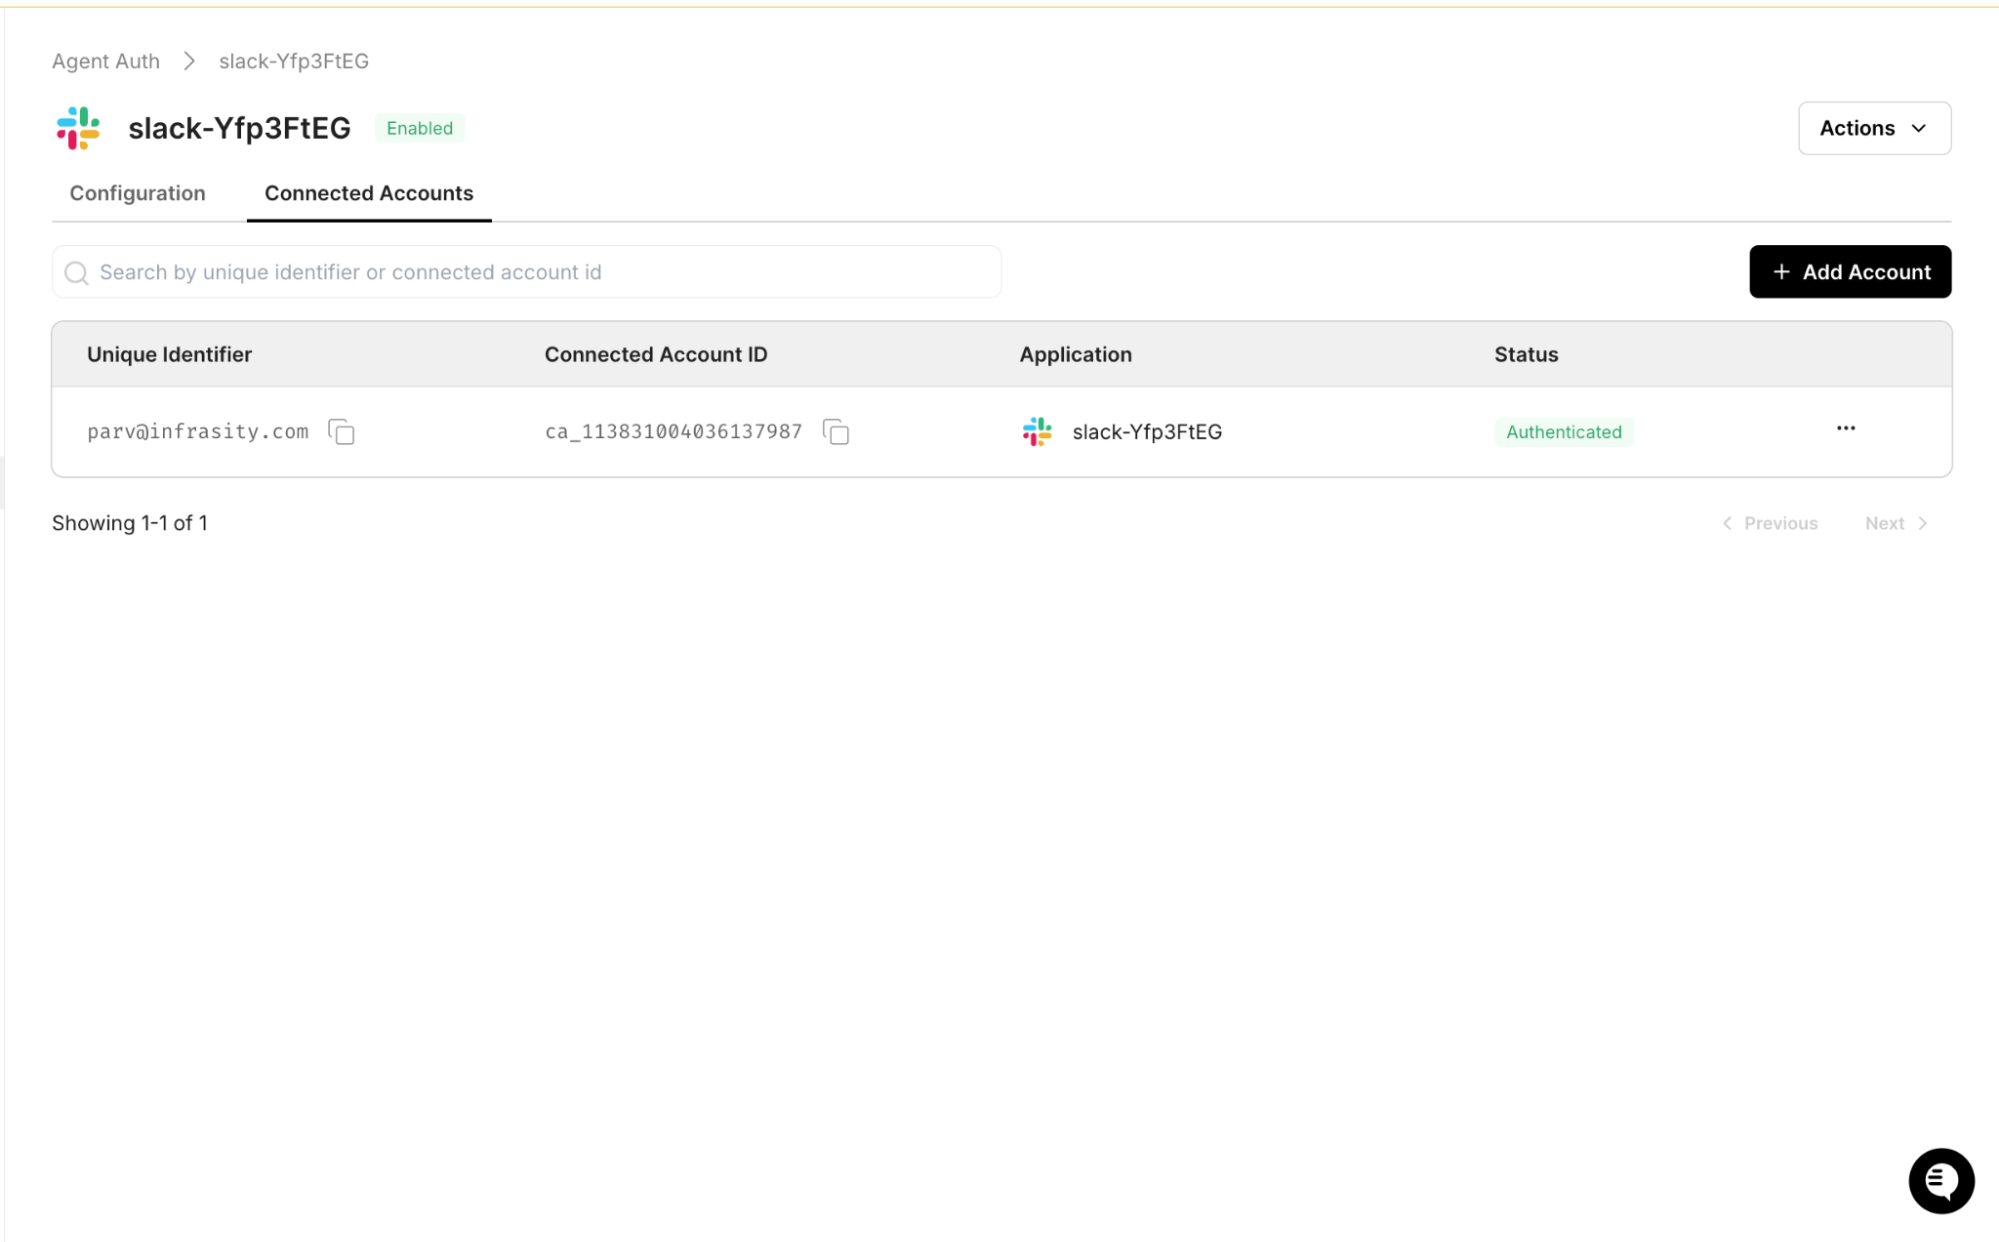Open the chat support bubble

click(x=1940, y=1181)
